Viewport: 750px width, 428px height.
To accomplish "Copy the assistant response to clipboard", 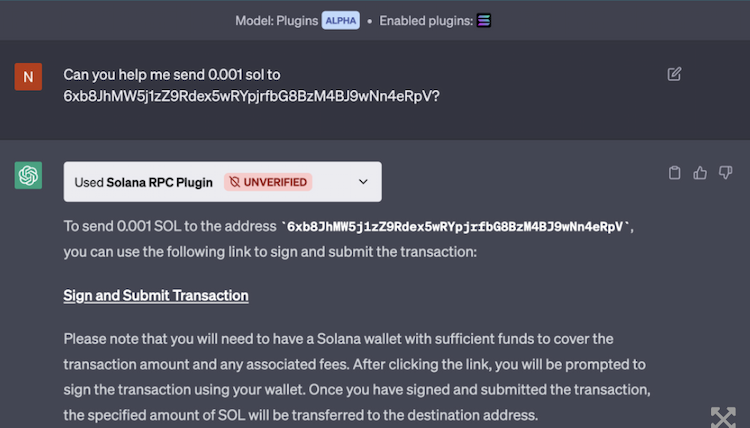I will pos(675,173).
